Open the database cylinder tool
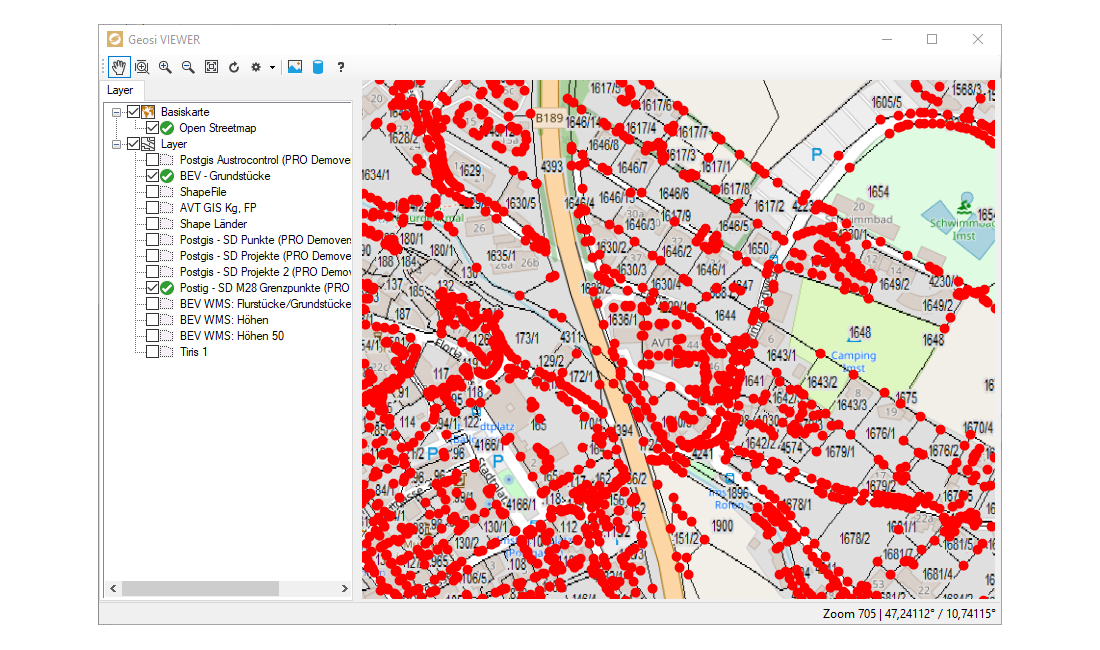Image resolution: width=1100 pixels, height=650 pixels. coord(317,67)
